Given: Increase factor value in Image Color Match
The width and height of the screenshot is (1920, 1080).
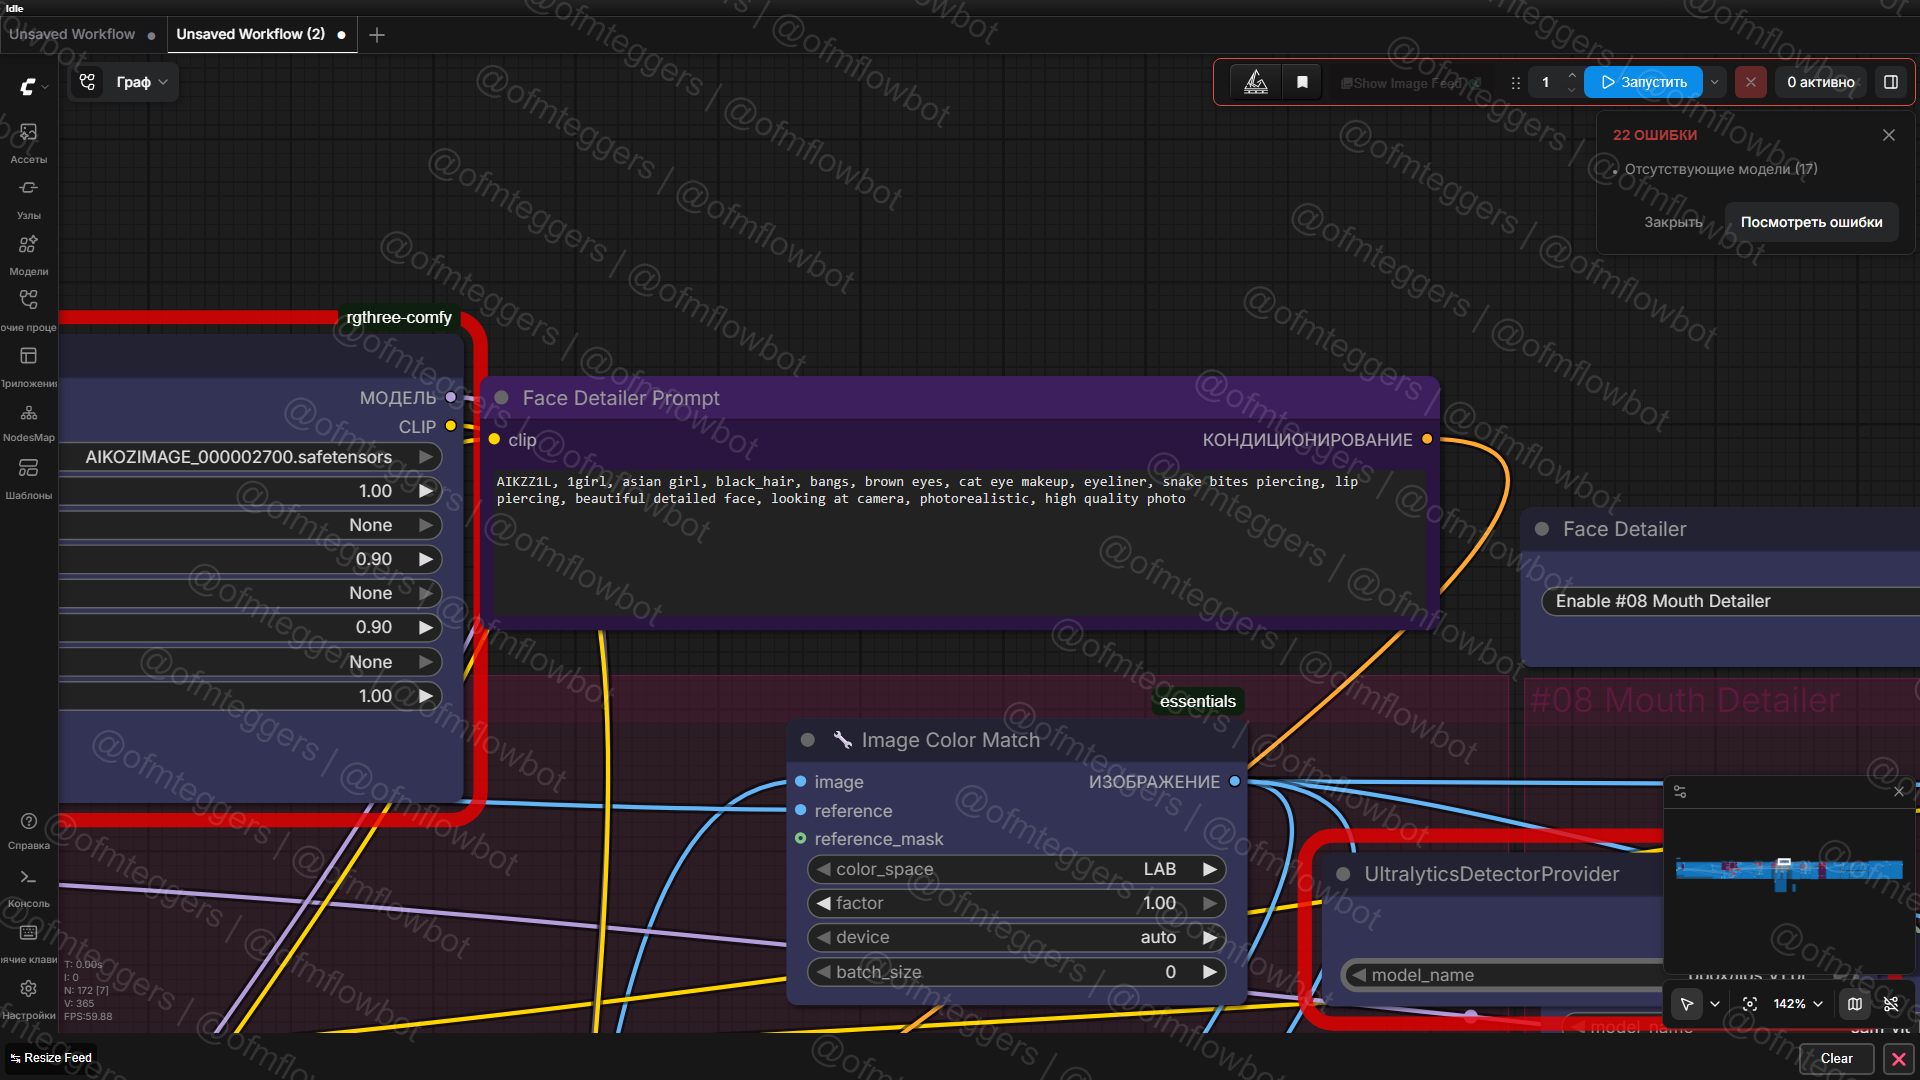Looking at the screenshot, I should tap(1209, 903).
